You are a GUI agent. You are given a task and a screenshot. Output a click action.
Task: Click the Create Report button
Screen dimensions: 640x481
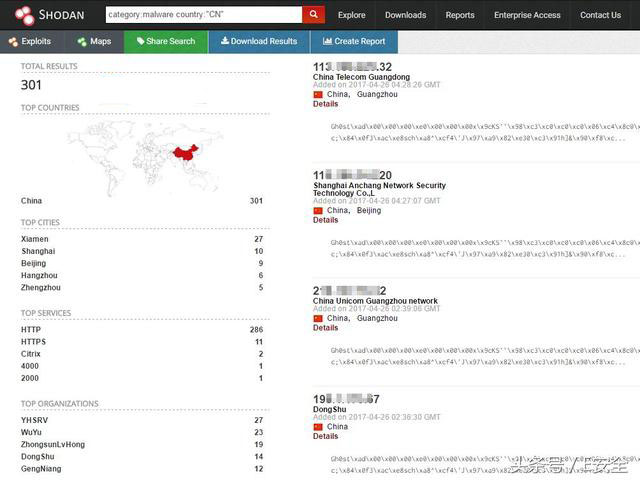click(x=354, y=42)
